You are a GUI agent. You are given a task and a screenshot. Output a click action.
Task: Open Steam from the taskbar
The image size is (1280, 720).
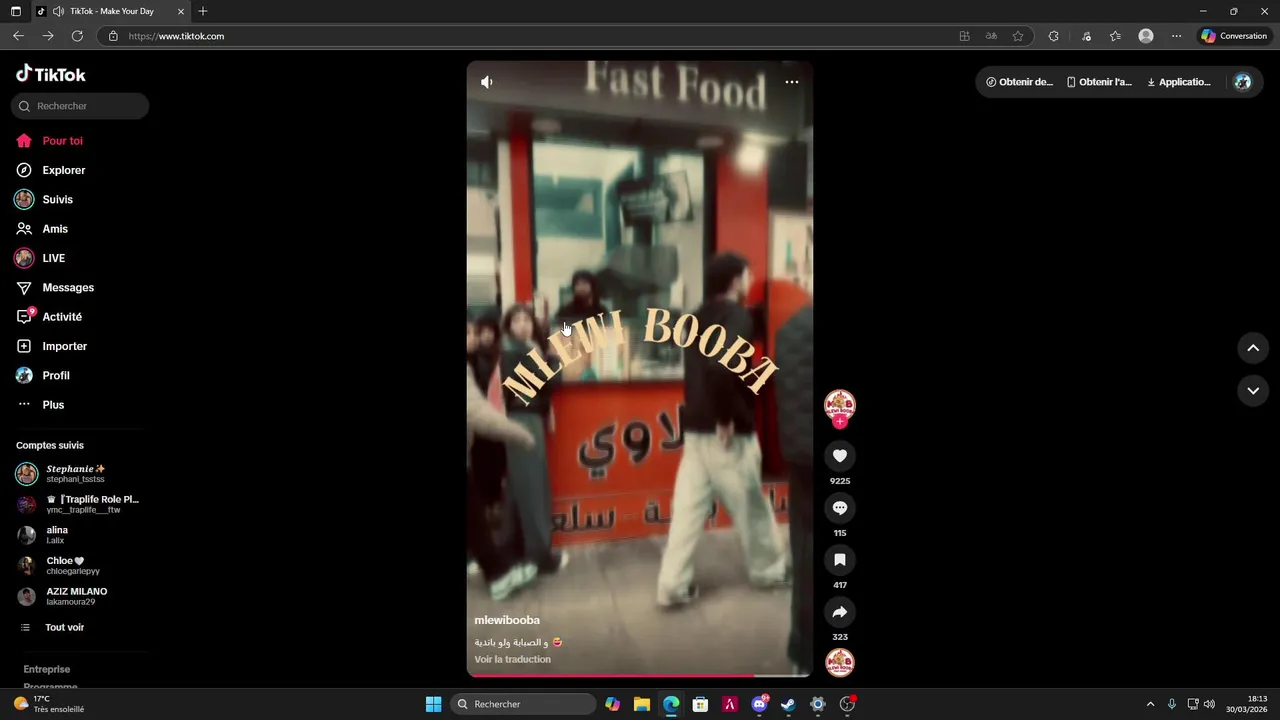coord(788,704)
